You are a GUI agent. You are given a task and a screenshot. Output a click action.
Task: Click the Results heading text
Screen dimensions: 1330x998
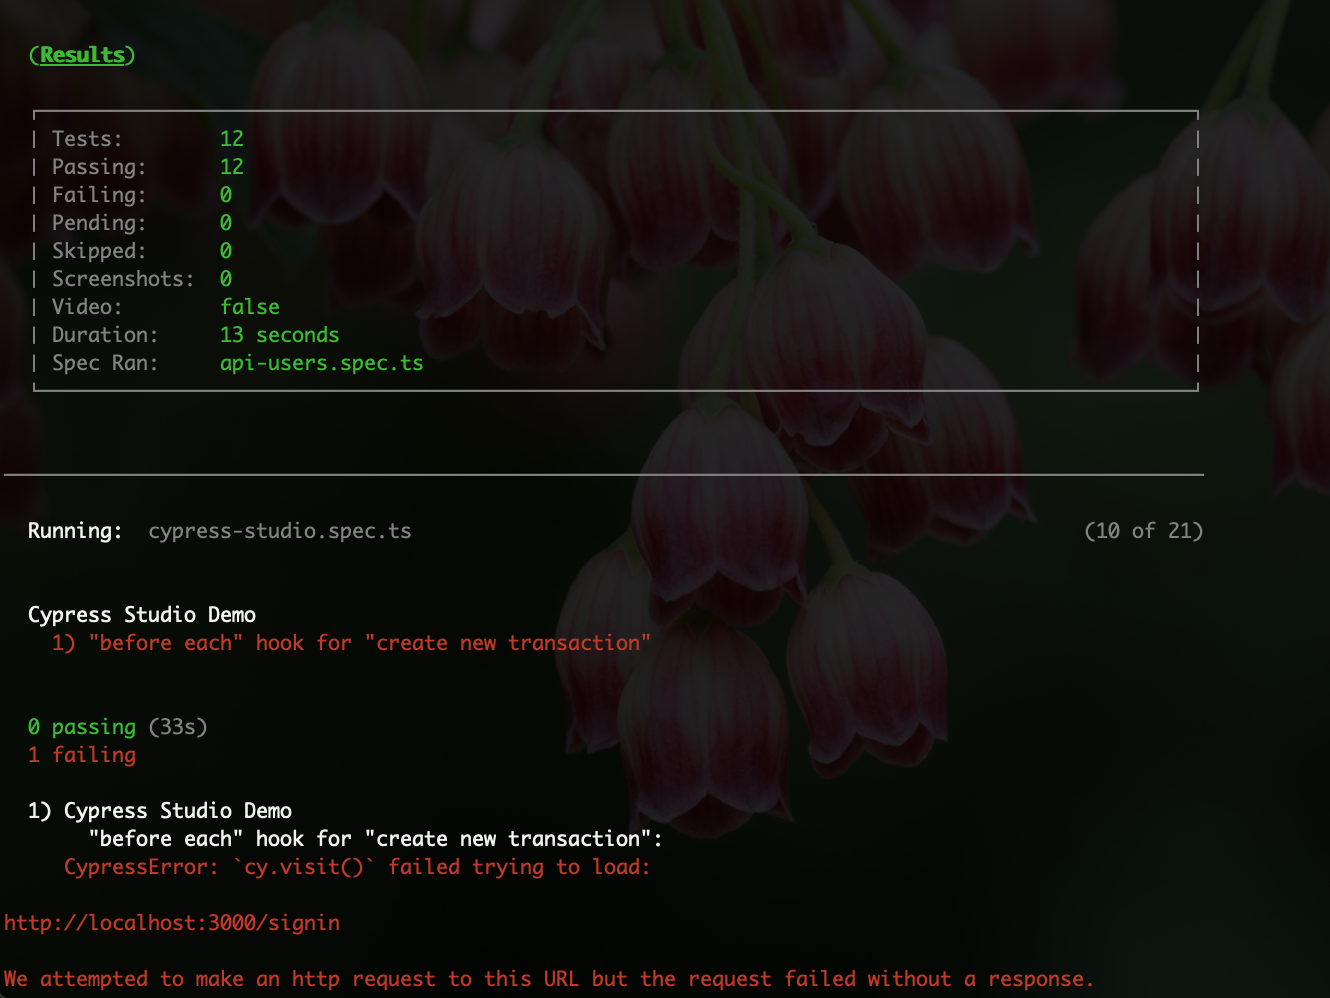coord(82,55)
